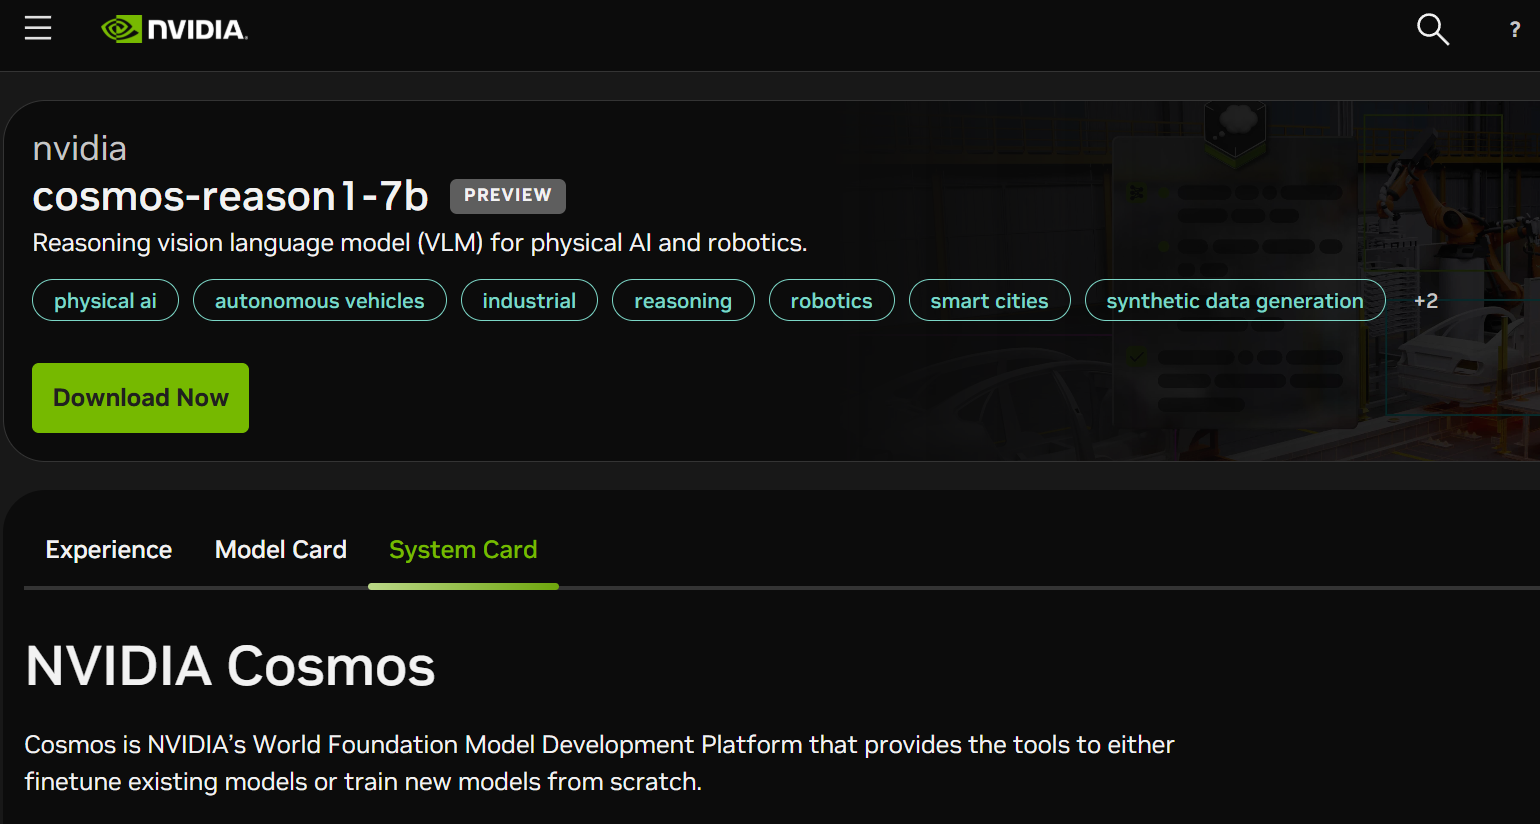Filter by the 'autonomous vehicles' tag
1540x824 pixels.
pos(319,301)
